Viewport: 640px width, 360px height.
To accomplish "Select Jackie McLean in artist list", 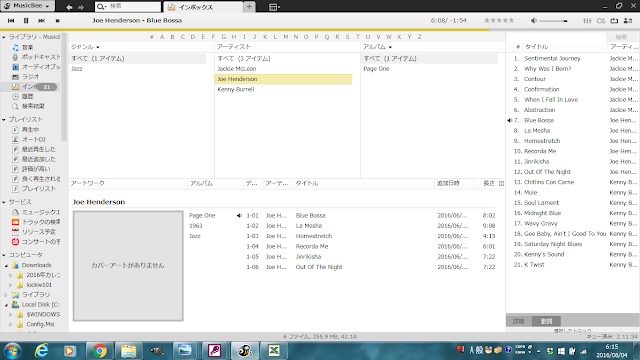I will pos(237,69).
